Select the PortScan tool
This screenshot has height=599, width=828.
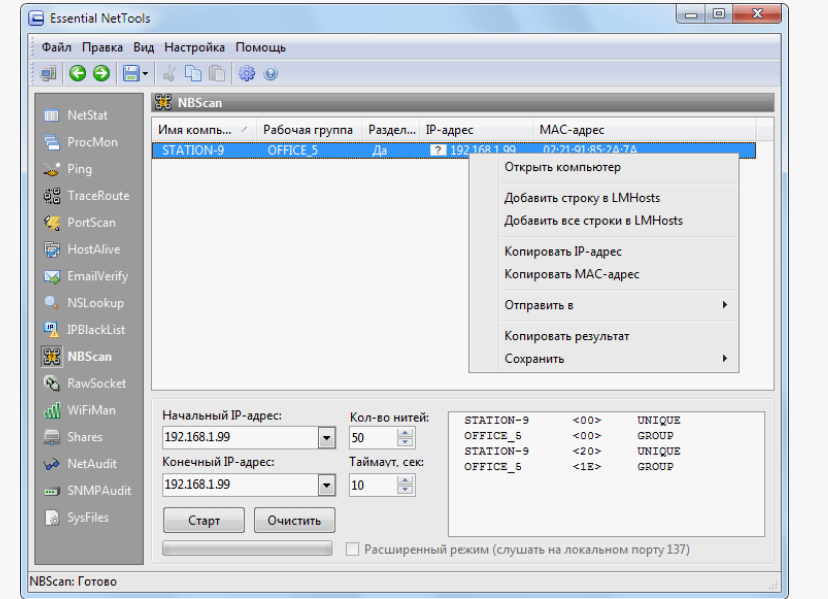(x=79, y=222)
